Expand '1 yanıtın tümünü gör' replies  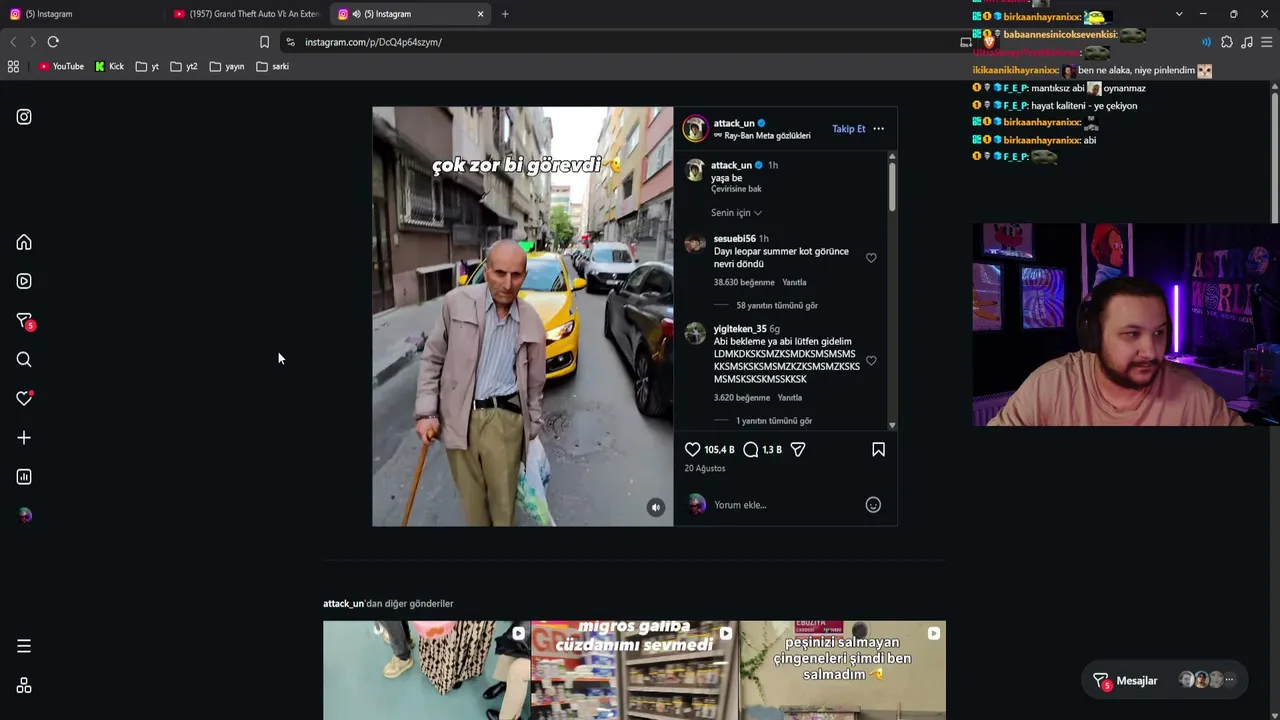click(774, 421)
